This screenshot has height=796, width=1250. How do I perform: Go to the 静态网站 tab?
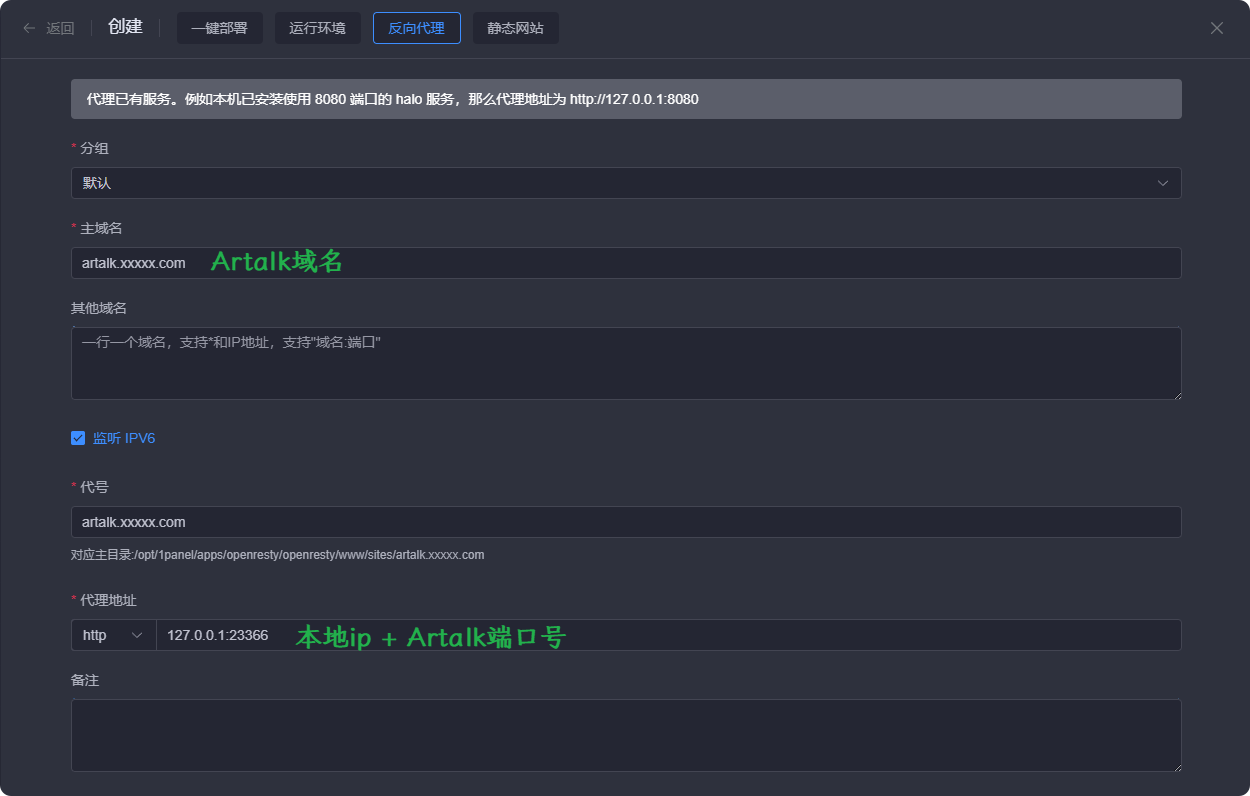click(515, 28)
